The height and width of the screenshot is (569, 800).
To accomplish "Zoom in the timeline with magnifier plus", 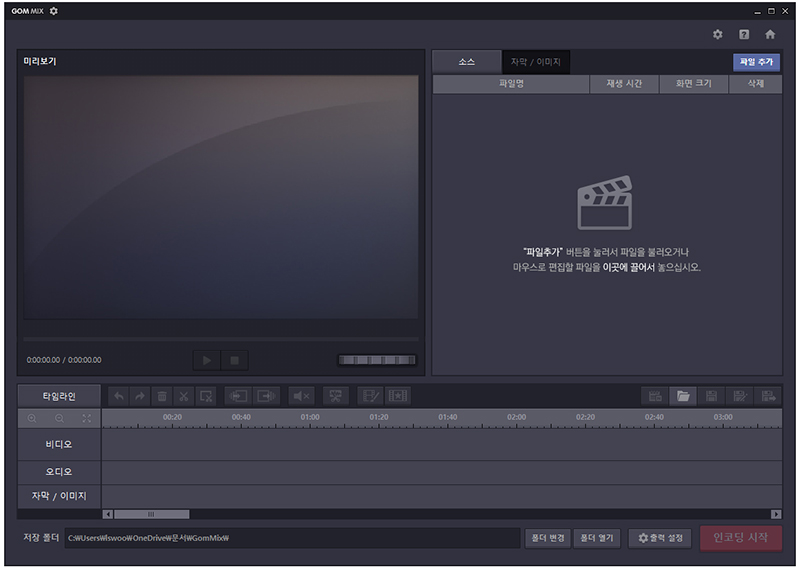I will [32, 418].
